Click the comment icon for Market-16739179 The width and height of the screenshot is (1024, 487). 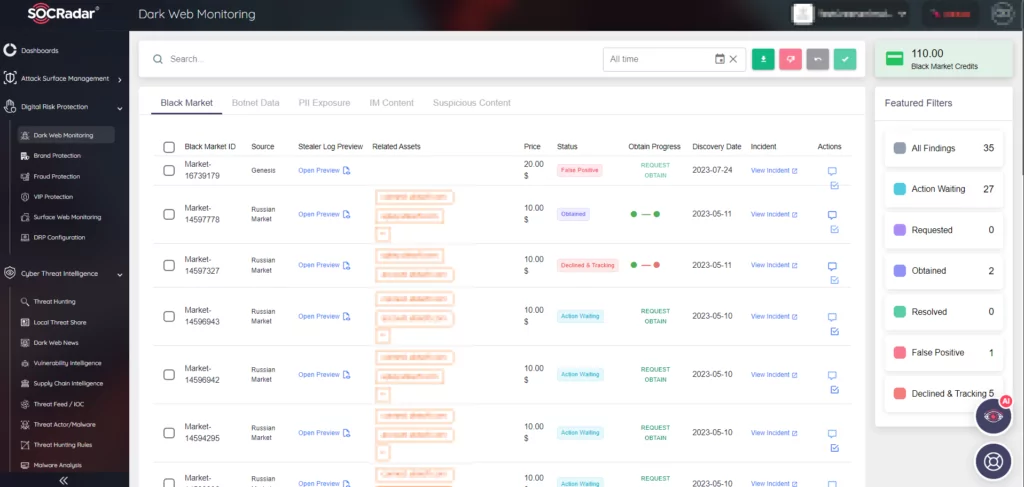click(832, 171)
